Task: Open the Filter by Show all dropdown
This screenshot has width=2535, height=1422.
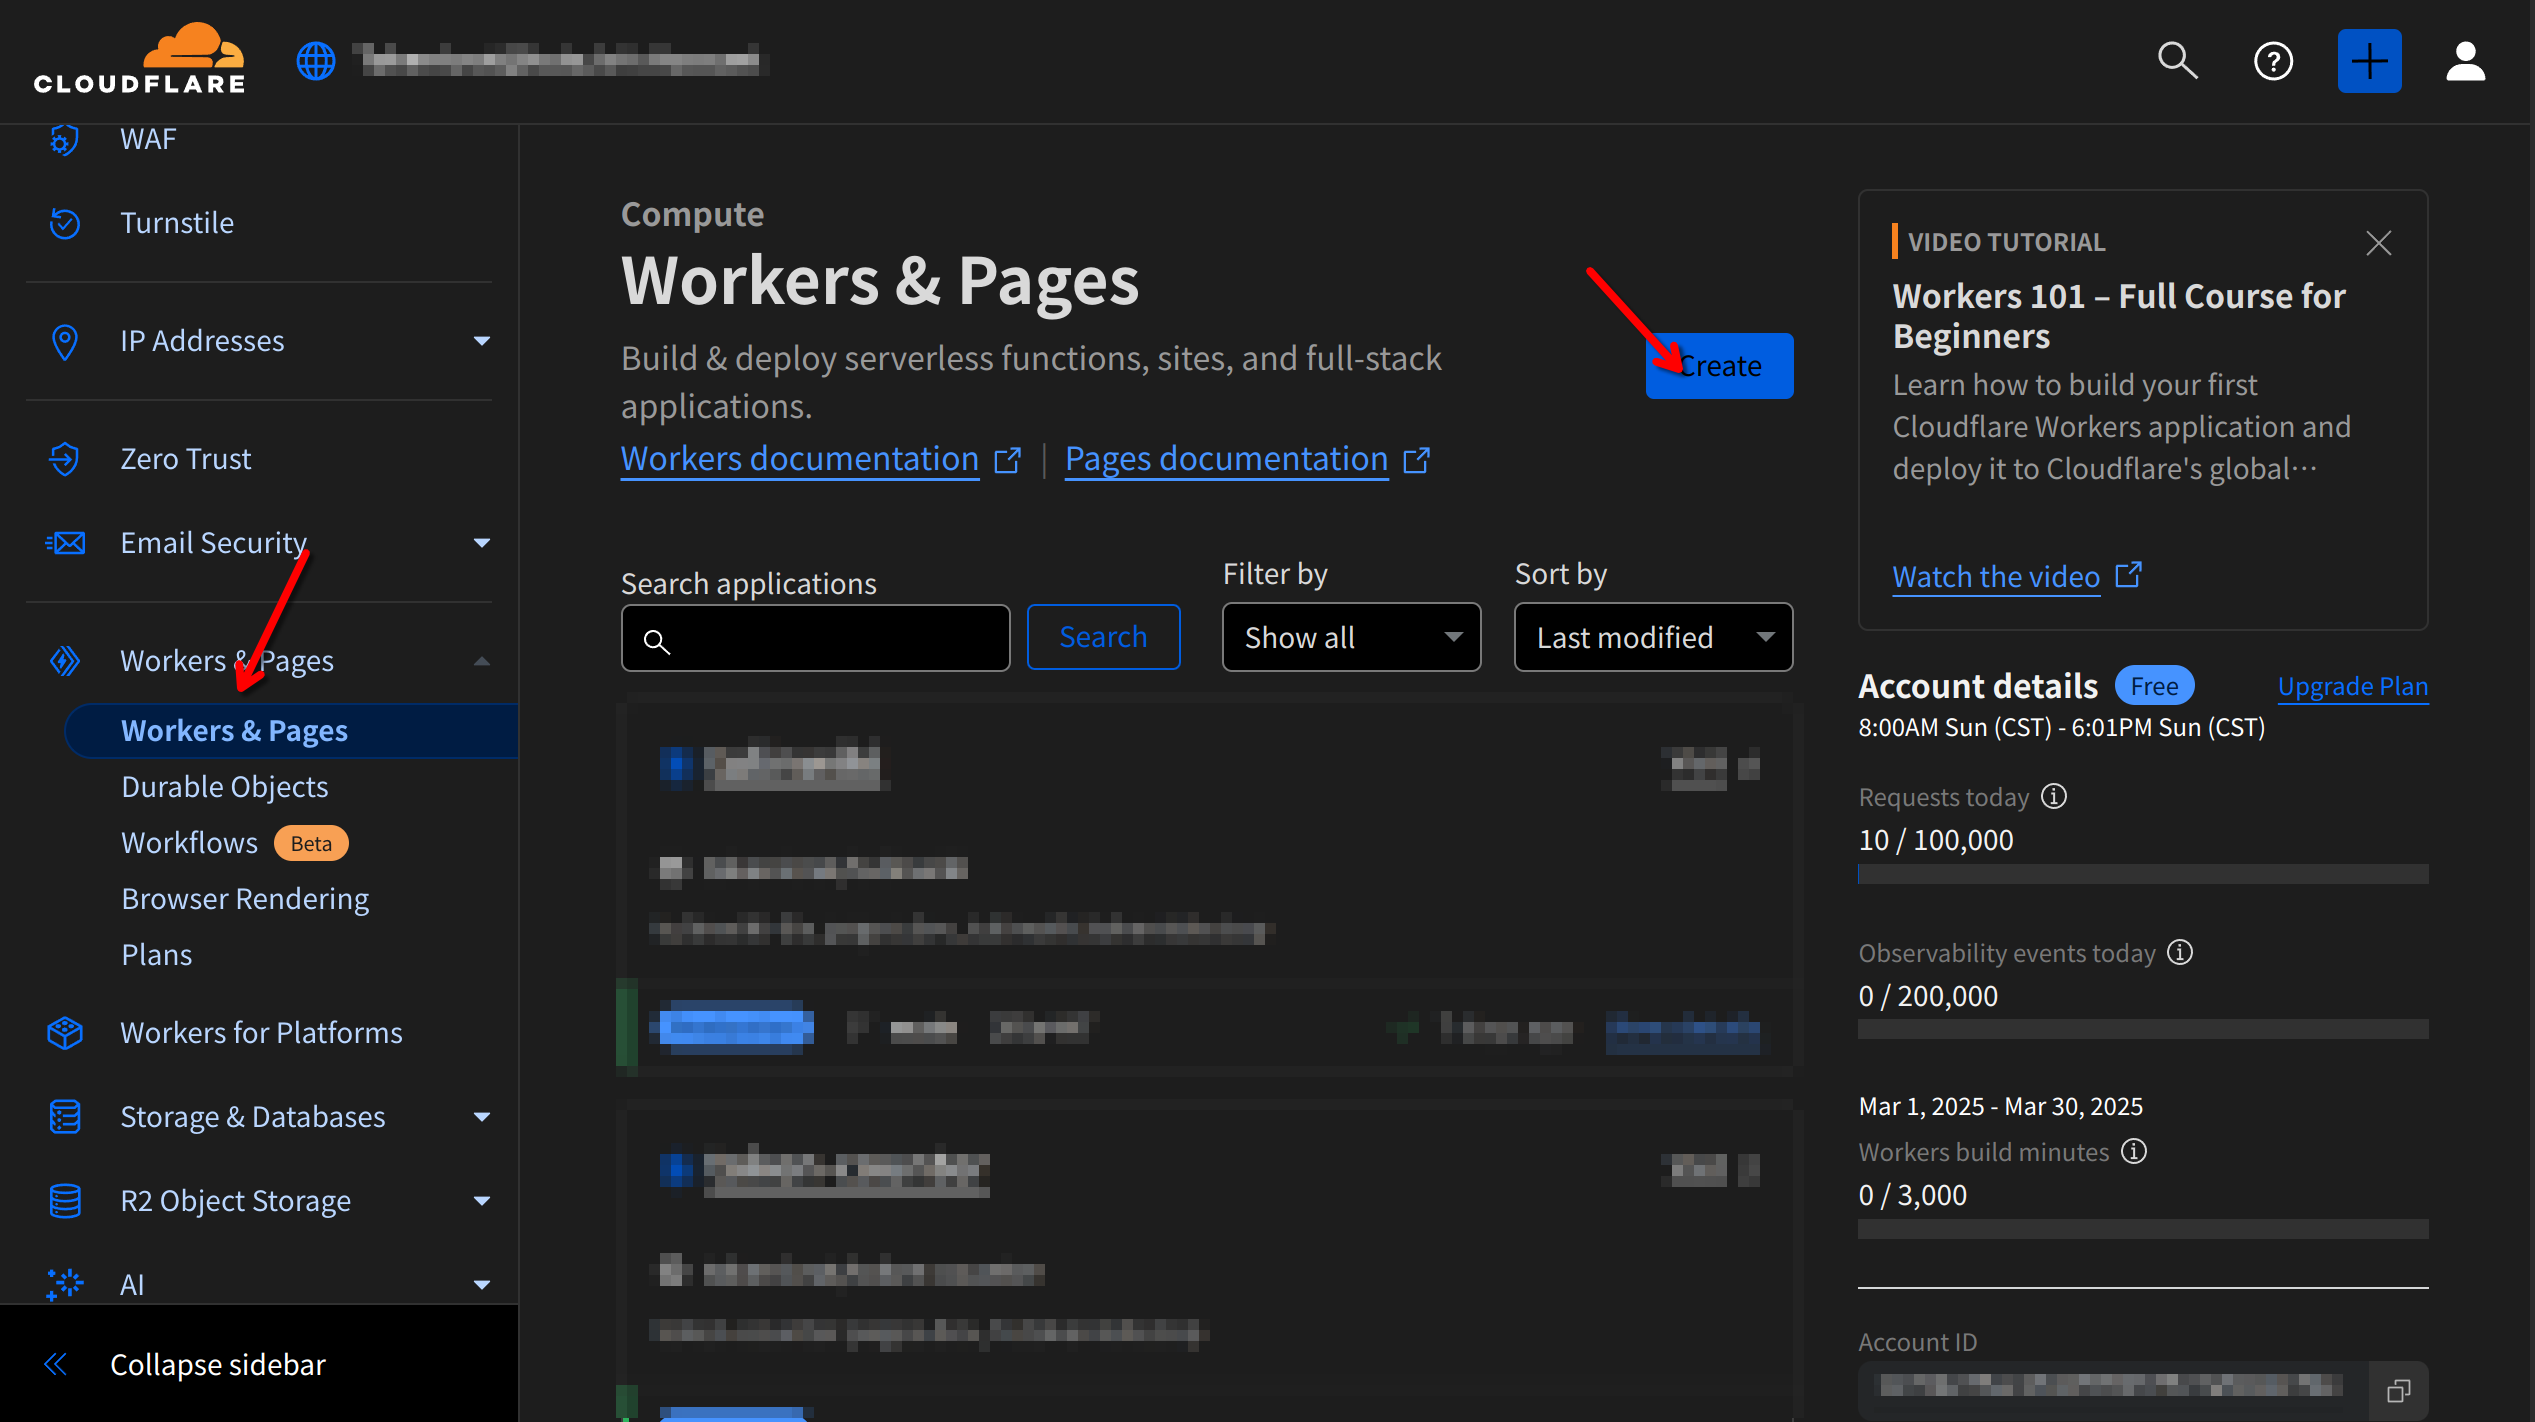Action: 1351,637
